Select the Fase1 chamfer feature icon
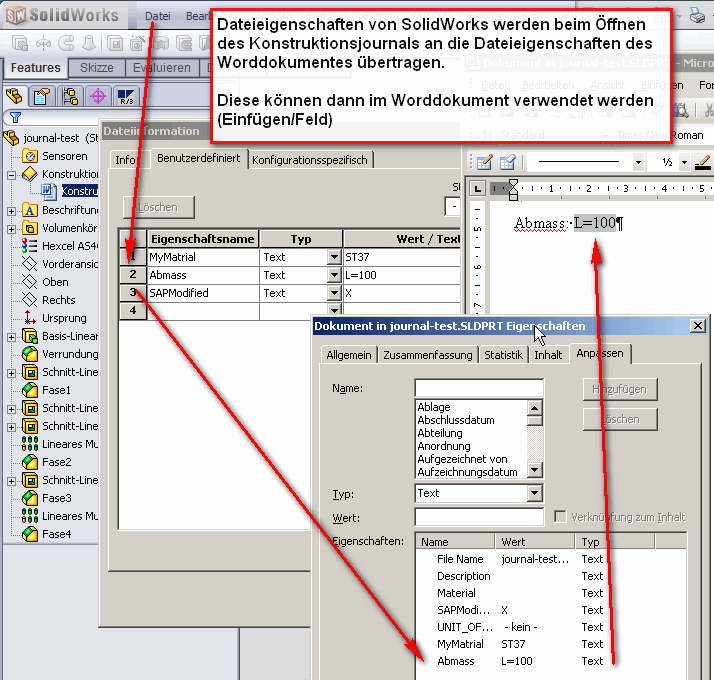 (x=30, y=390)
